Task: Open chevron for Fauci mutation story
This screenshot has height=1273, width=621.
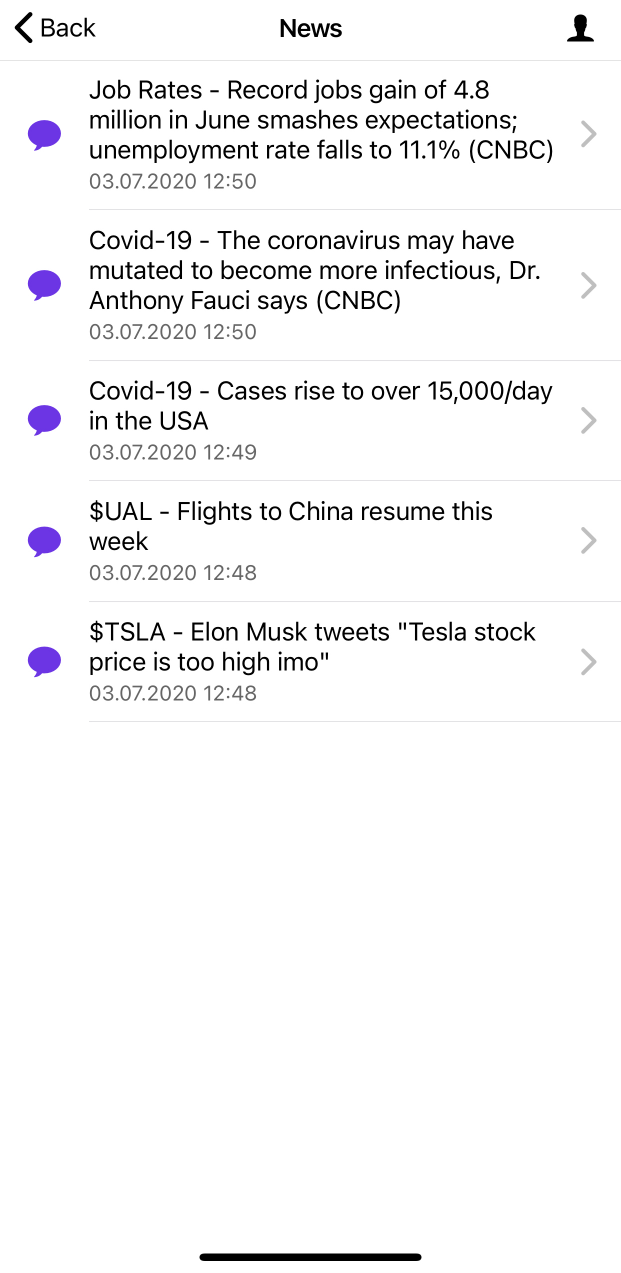Action: (x=589, y=285)
